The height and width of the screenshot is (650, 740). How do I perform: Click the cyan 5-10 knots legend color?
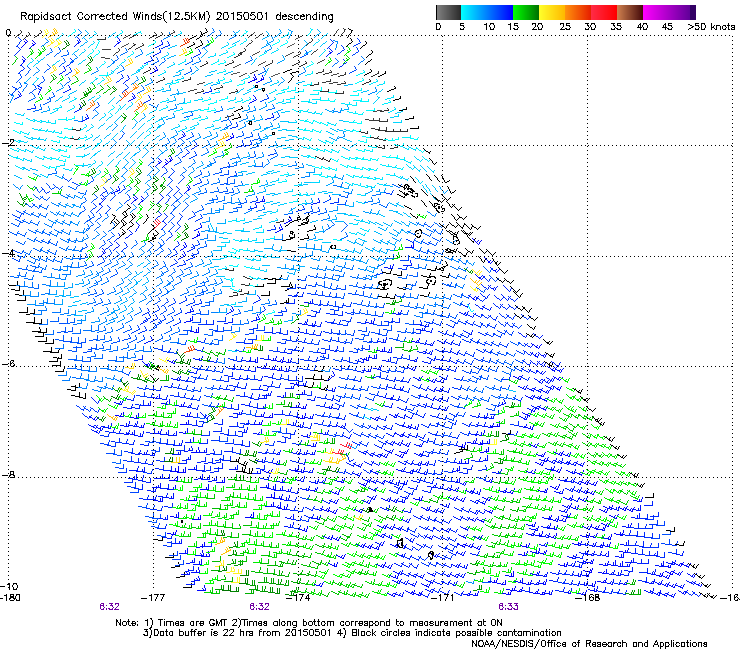tap(474, 12)
